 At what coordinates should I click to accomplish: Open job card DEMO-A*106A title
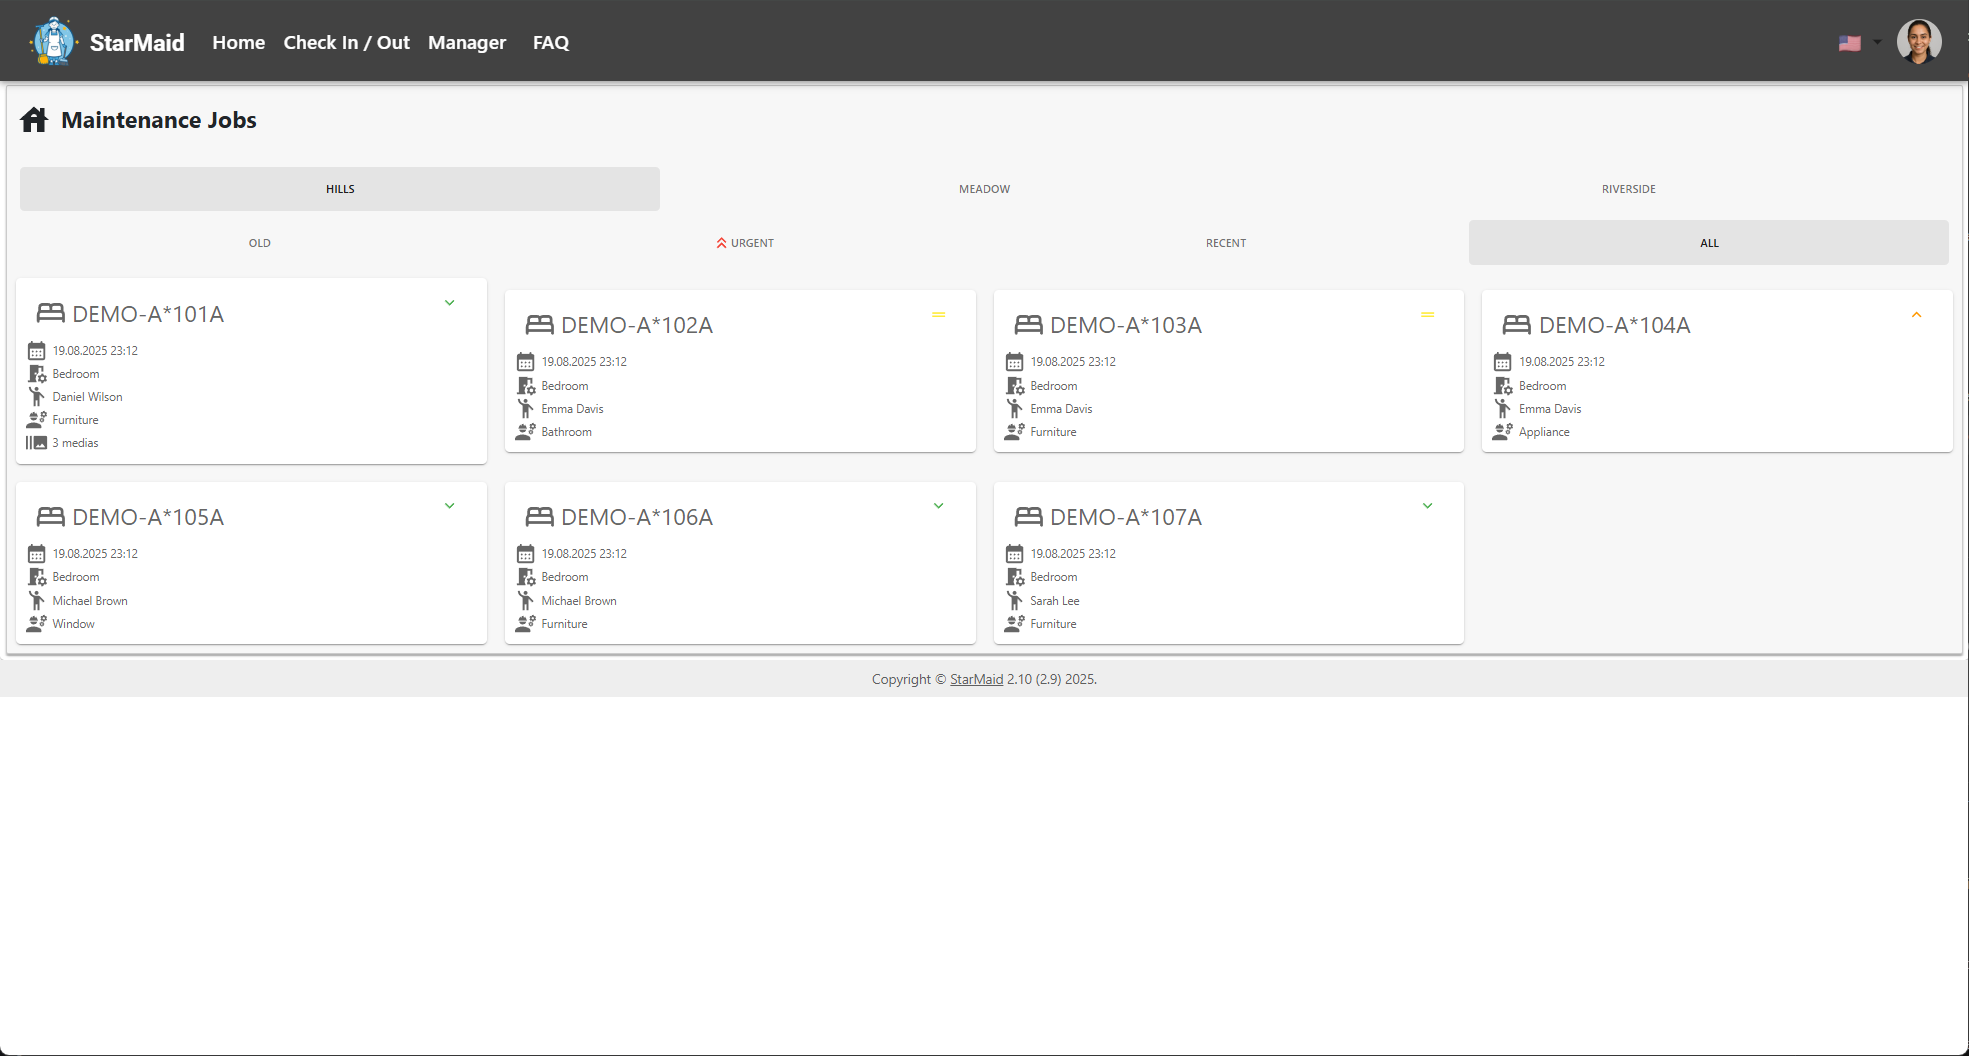click(x=637, y=517)
